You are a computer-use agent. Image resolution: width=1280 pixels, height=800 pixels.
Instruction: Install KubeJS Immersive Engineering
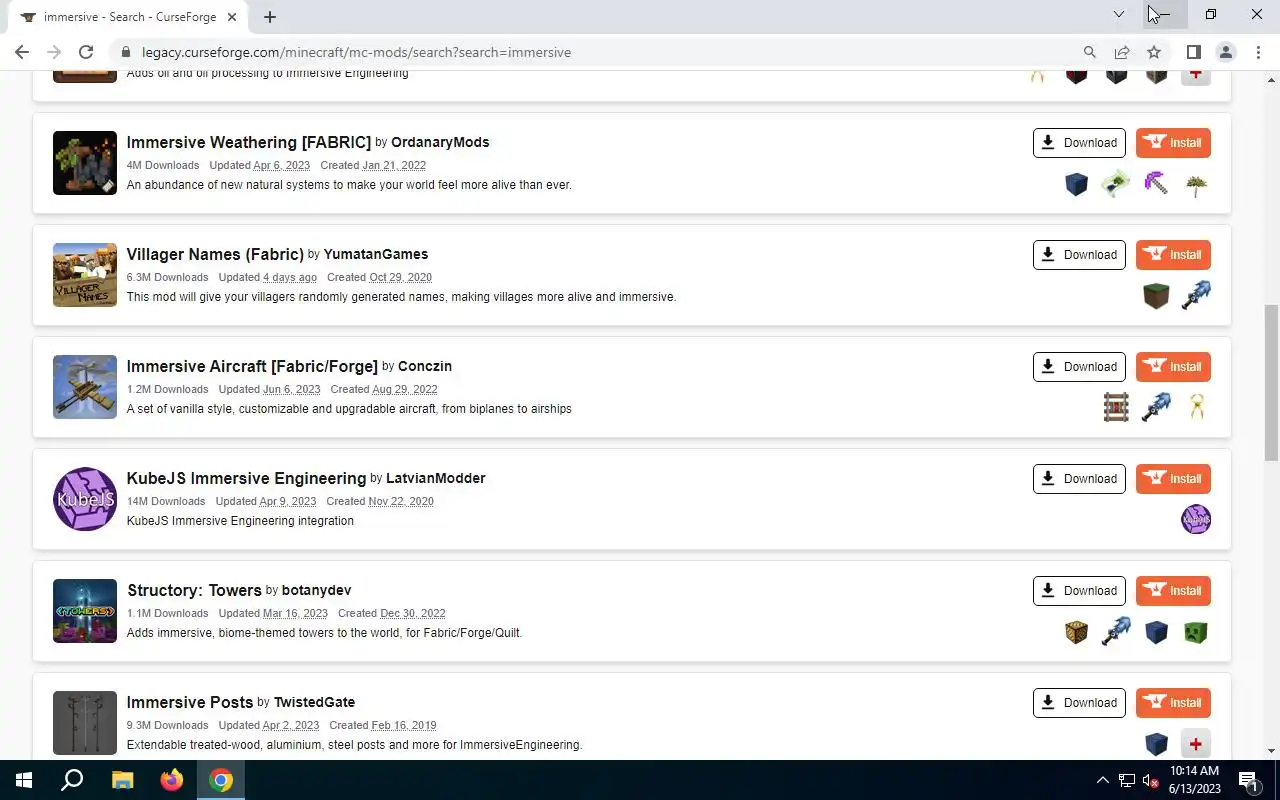[x=1173, y=479]
